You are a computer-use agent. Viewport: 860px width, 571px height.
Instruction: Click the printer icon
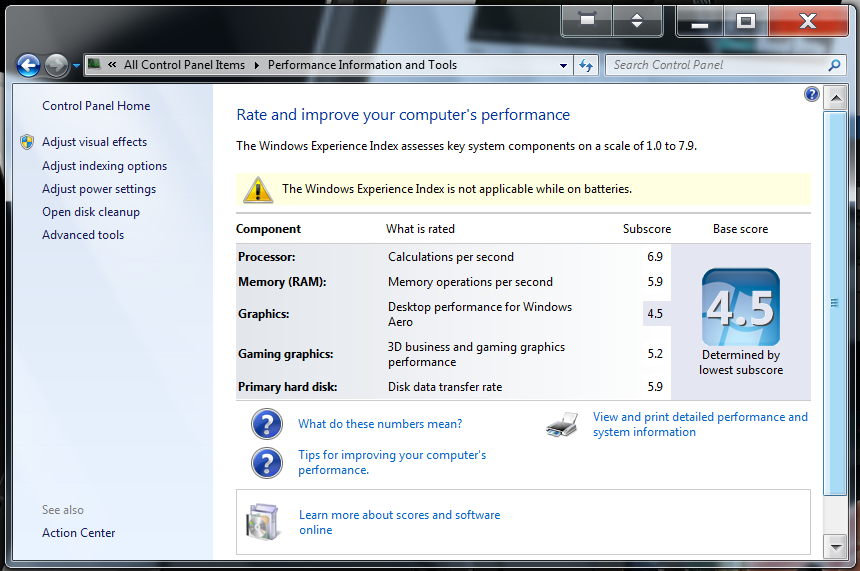[562, 425]
